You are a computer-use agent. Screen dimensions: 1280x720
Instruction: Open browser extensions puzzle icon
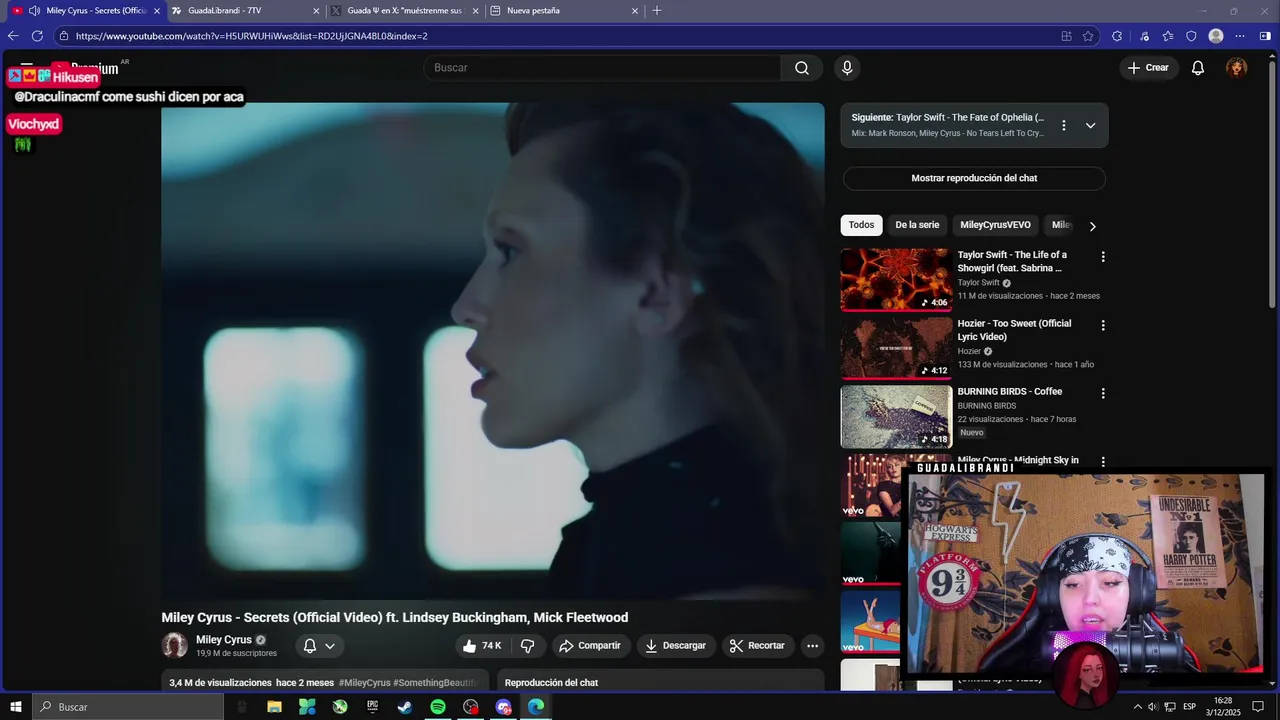(x=1117, y=36)
